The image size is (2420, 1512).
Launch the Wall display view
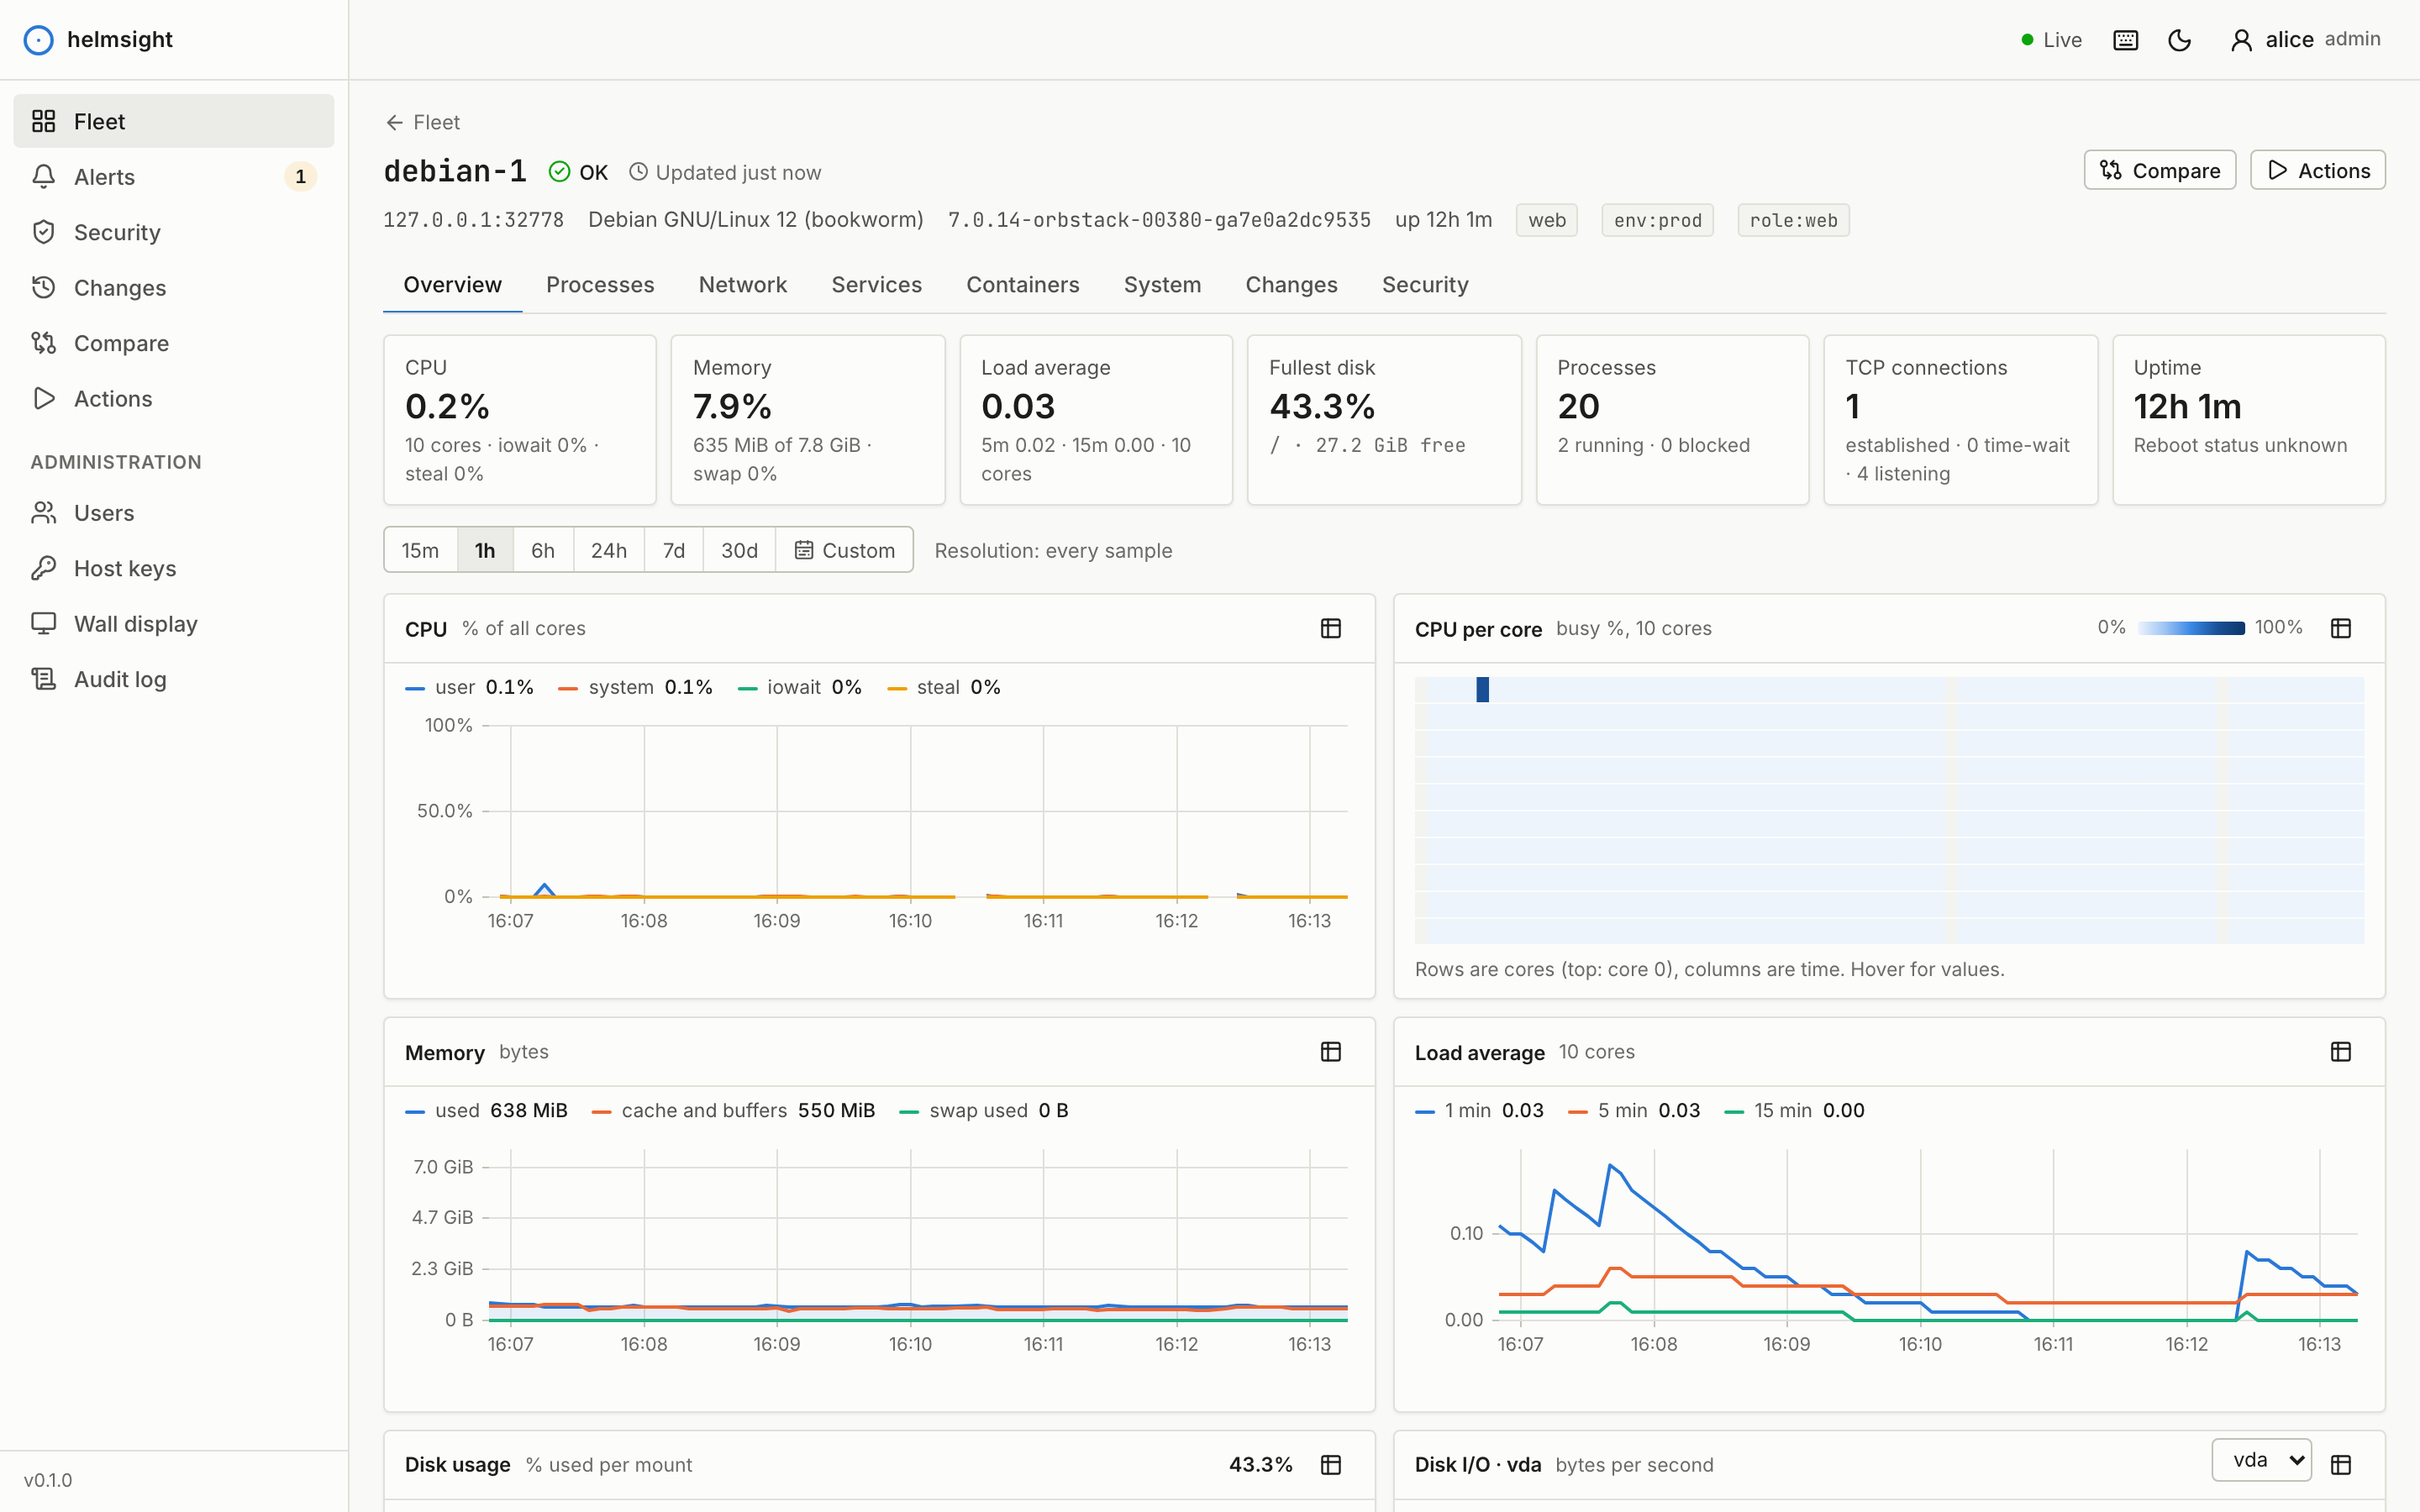point(174,624)
